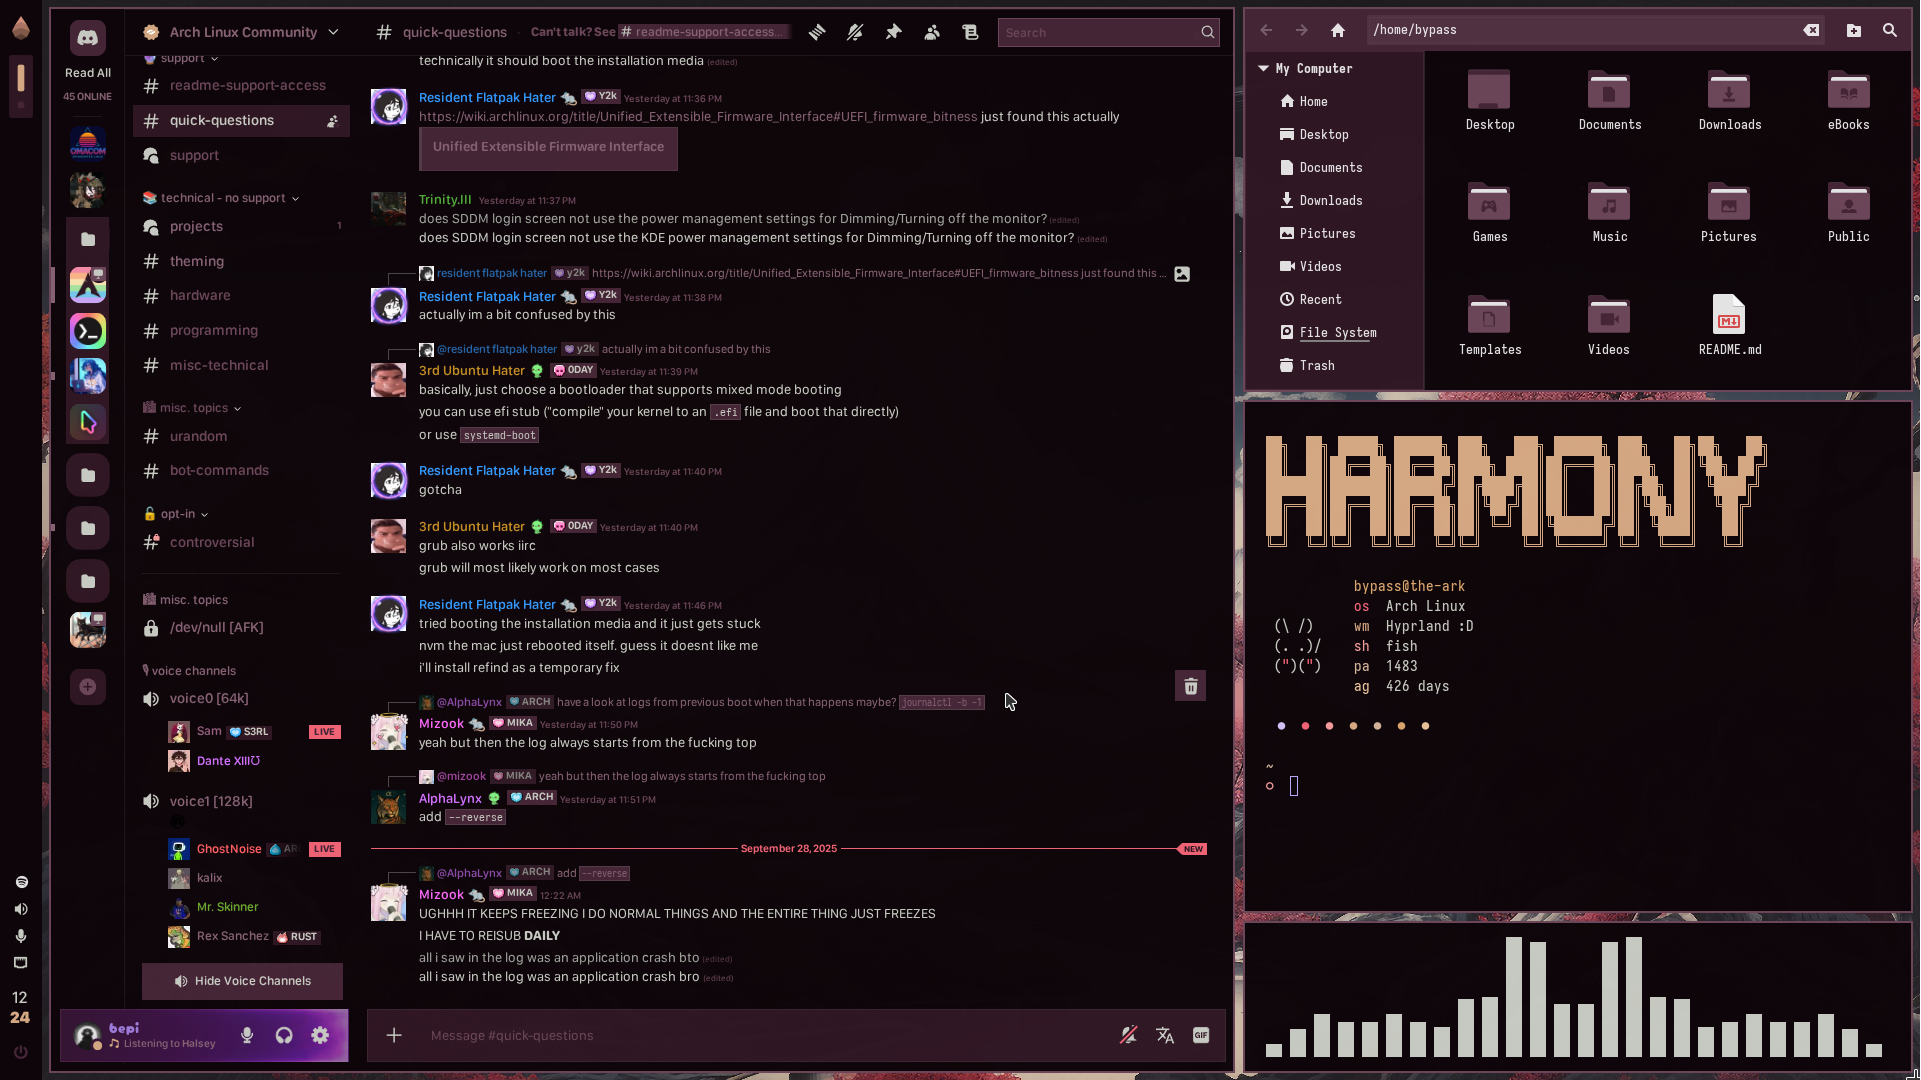This screenshot has width=1921, height=1080.
Task: Show the member list icon
Action: pos(932,32)
